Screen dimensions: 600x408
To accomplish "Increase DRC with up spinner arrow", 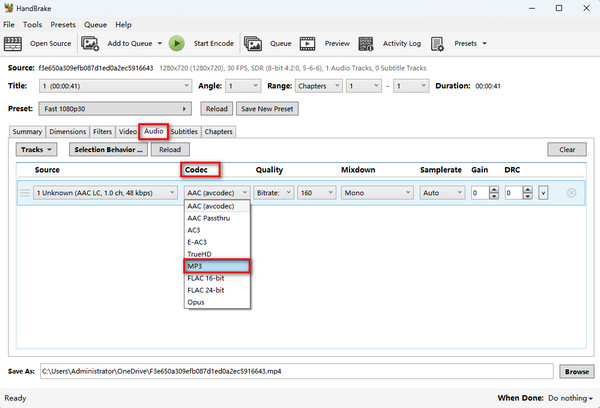I will click(528, 189).
